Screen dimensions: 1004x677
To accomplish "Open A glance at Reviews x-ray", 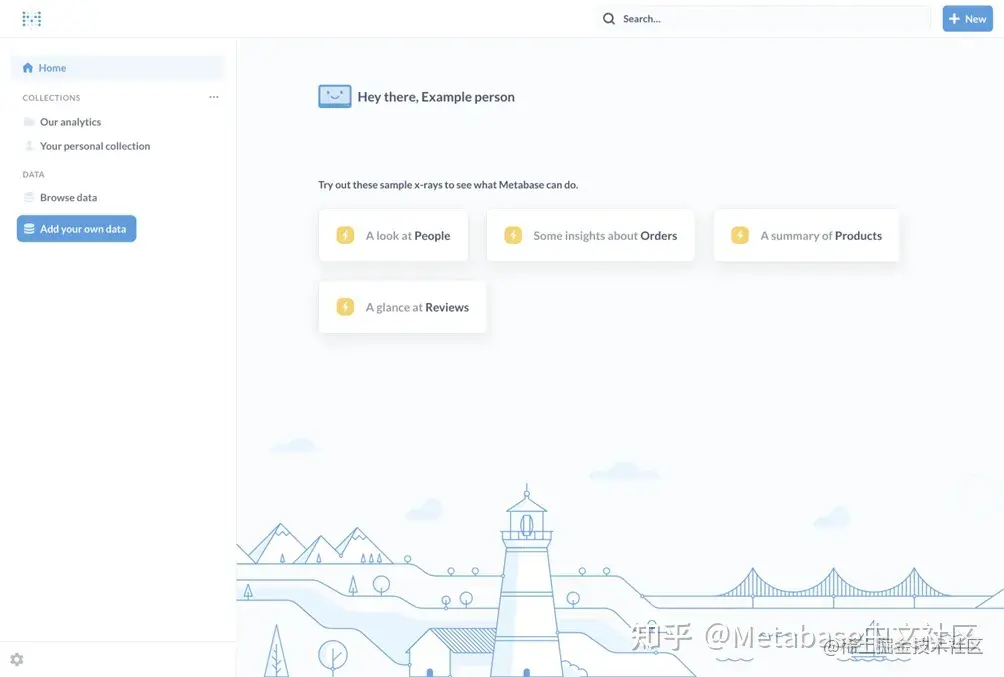I will tap(403, 307).
